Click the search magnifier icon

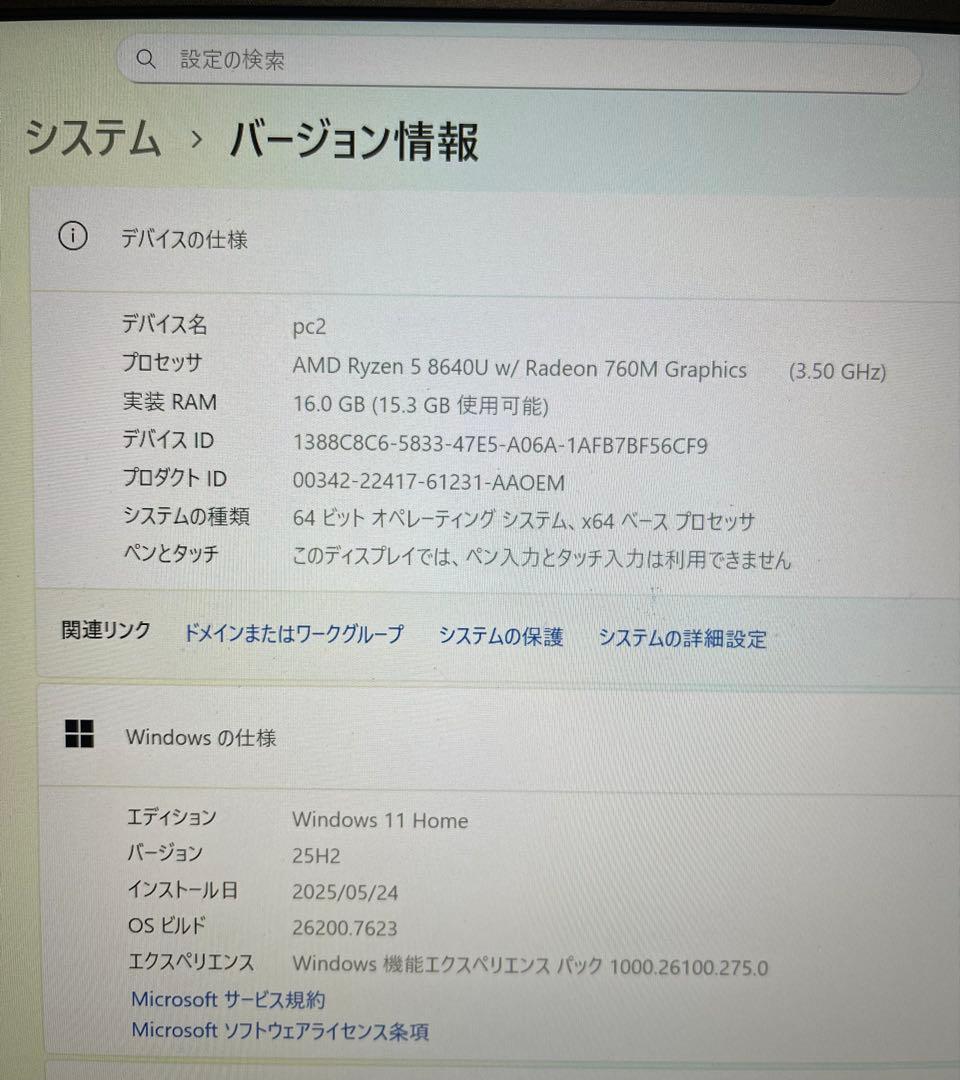coord(146,60)
